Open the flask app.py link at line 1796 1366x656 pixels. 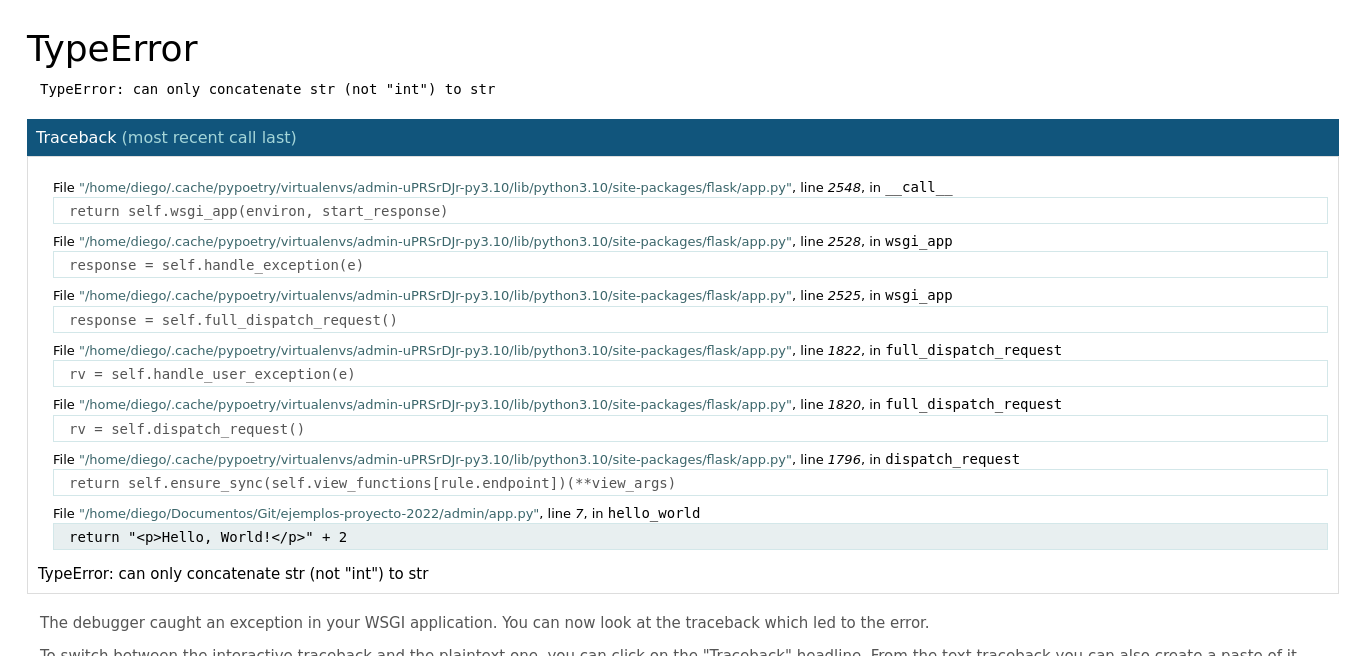click(x=432, y=459)
